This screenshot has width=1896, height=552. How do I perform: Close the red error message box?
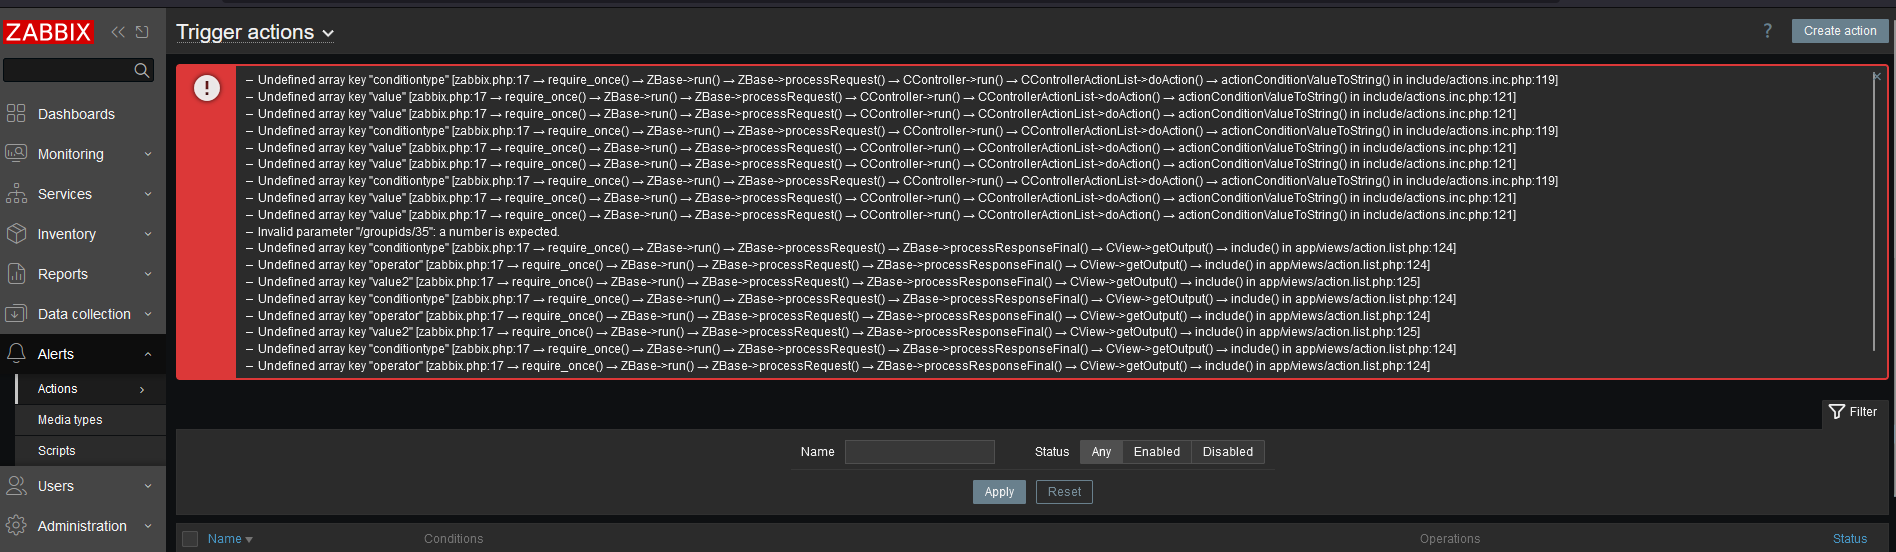pos(1876,77)
